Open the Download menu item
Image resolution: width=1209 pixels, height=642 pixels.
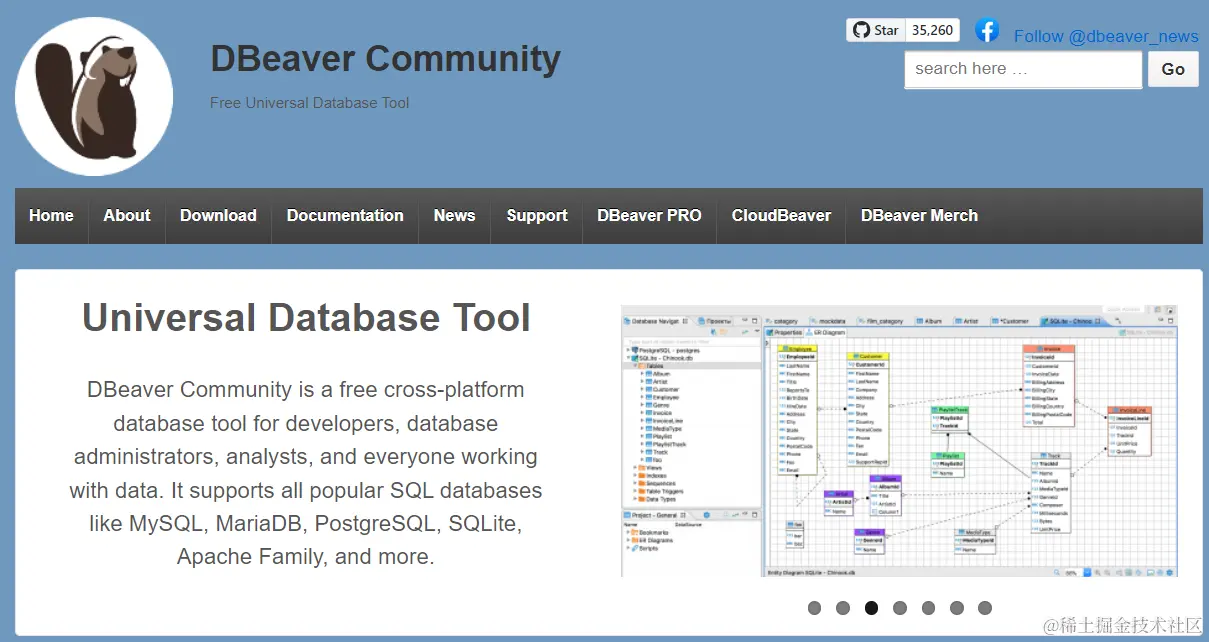tap(218, 216)
